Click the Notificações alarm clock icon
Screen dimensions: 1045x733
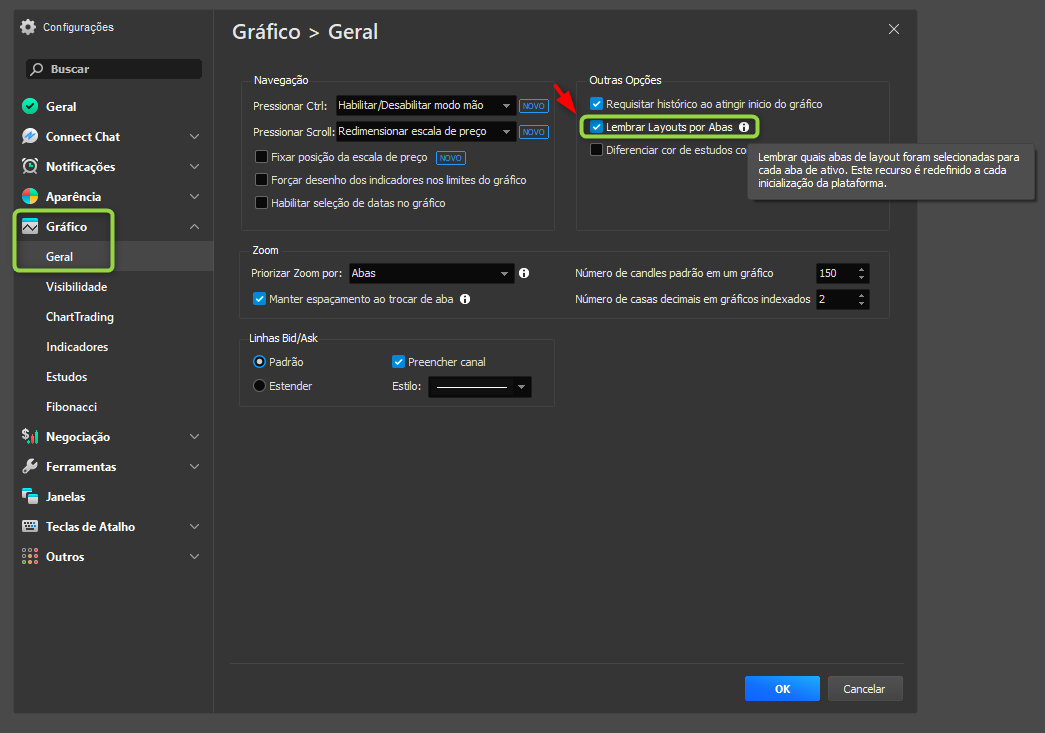(x=30, y=167)
